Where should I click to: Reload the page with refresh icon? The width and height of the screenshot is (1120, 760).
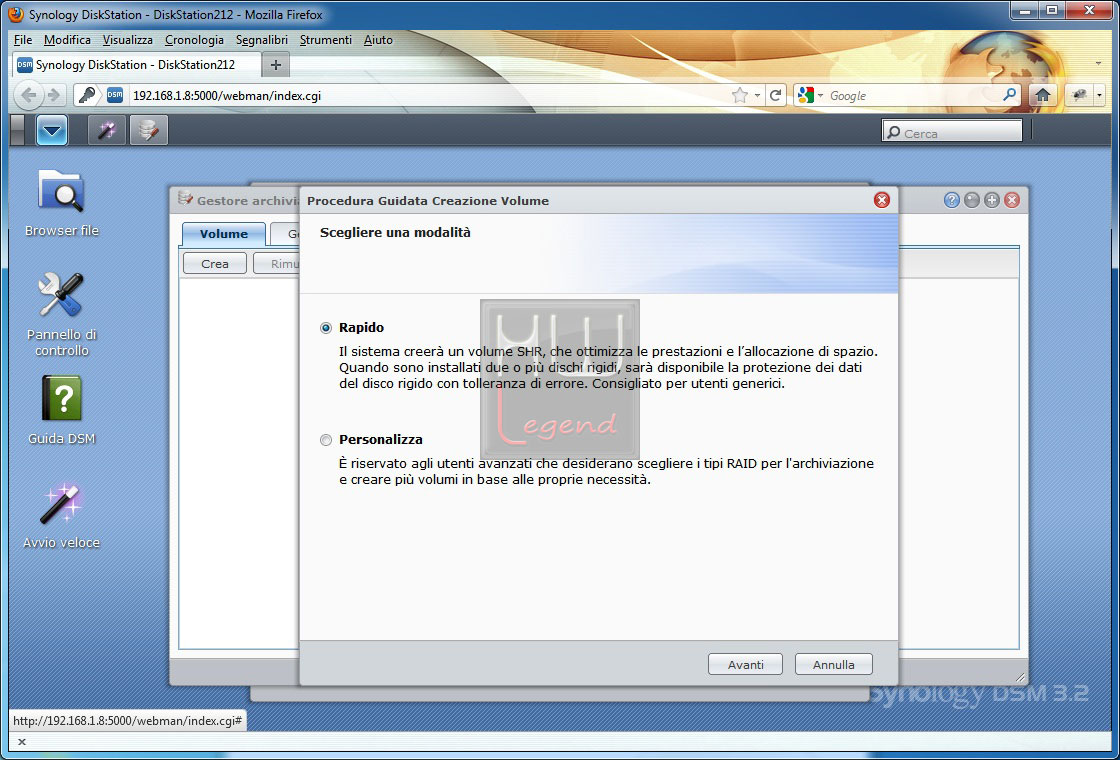(776, 96)
